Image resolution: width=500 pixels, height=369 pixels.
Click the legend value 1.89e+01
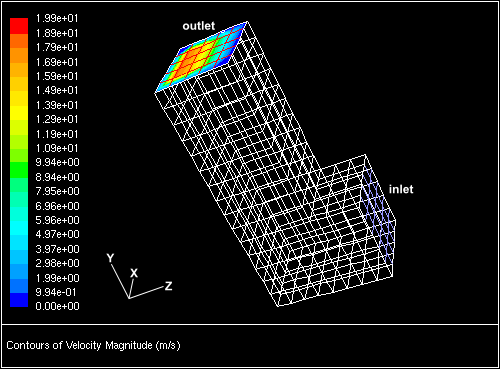(57, 33)
